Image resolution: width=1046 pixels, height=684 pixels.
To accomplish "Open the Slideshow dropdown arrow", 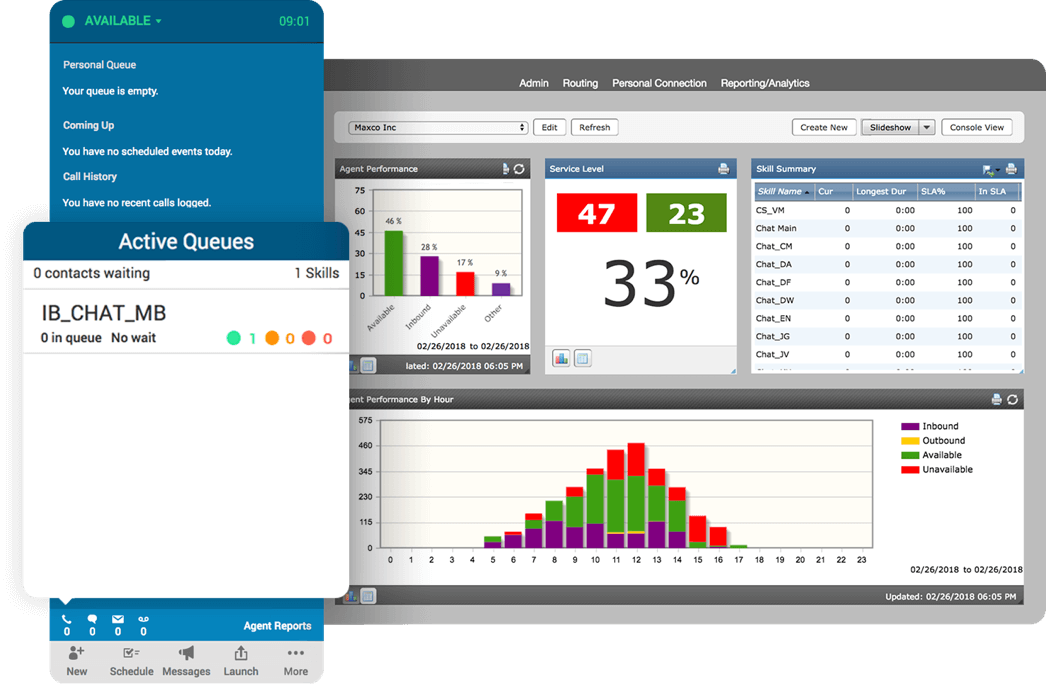I will click(x=927, y=128).
